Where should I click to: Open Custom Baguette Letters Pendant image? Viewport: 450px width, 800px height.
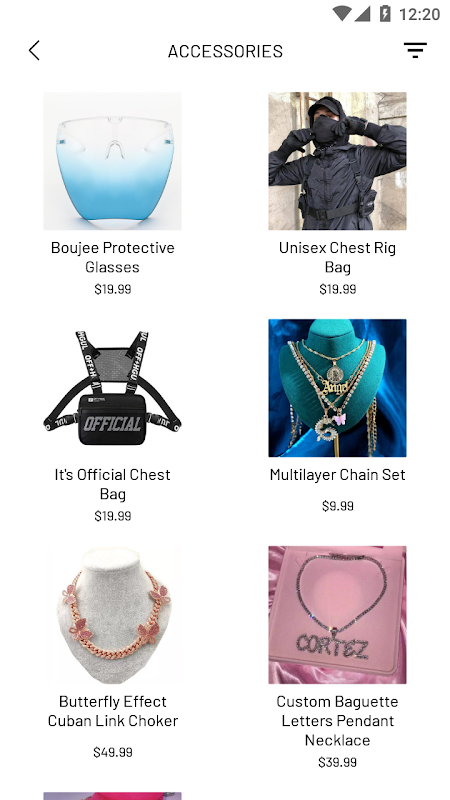(x=337, y=615)
